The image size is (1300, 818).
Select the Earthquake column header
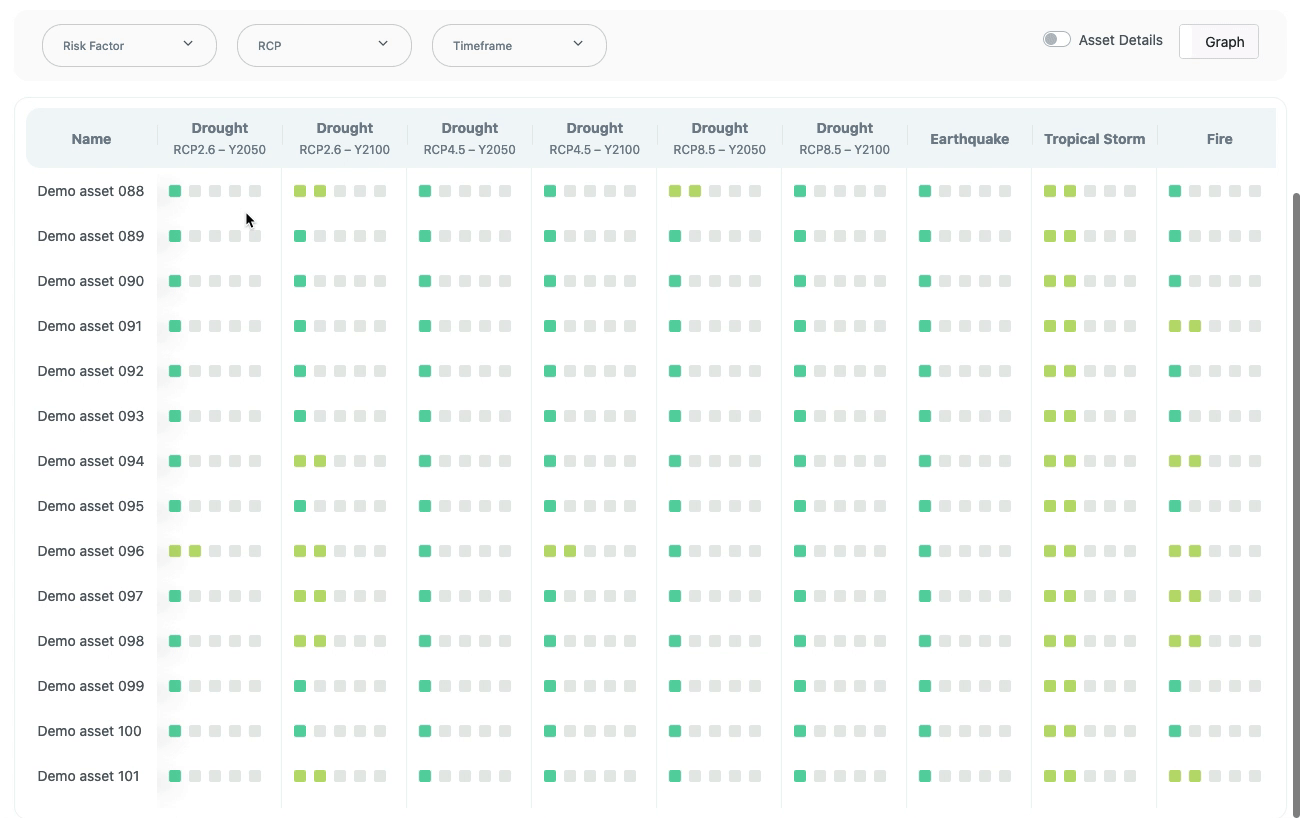click(969, 139)
